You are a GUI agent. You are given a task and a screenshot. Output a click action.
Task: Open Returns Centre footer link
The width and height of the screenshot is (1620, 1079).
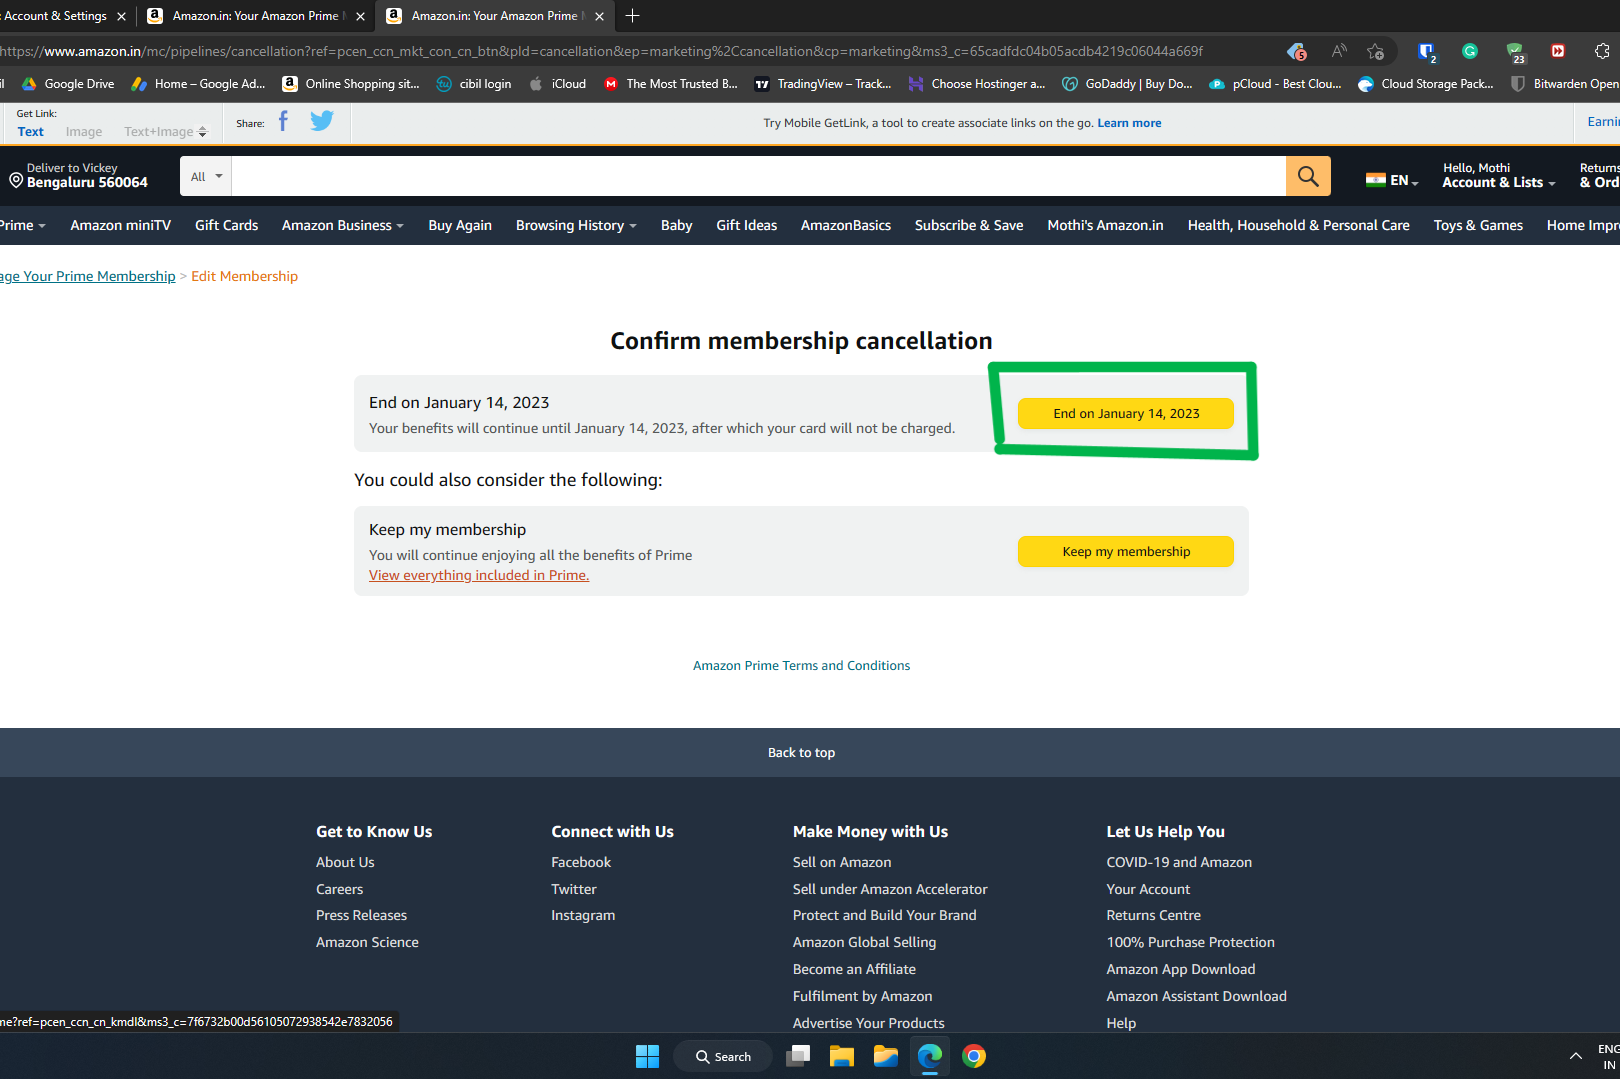(x=1154, y=915)
